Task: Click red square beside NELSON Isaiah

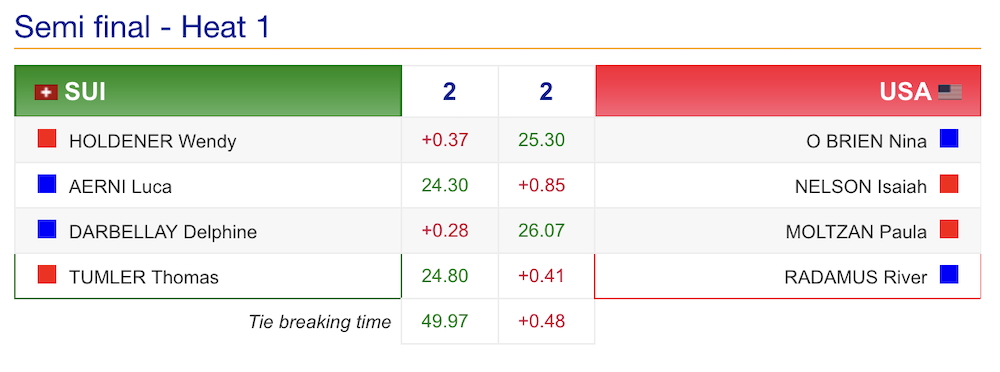Action: [949, 184]
